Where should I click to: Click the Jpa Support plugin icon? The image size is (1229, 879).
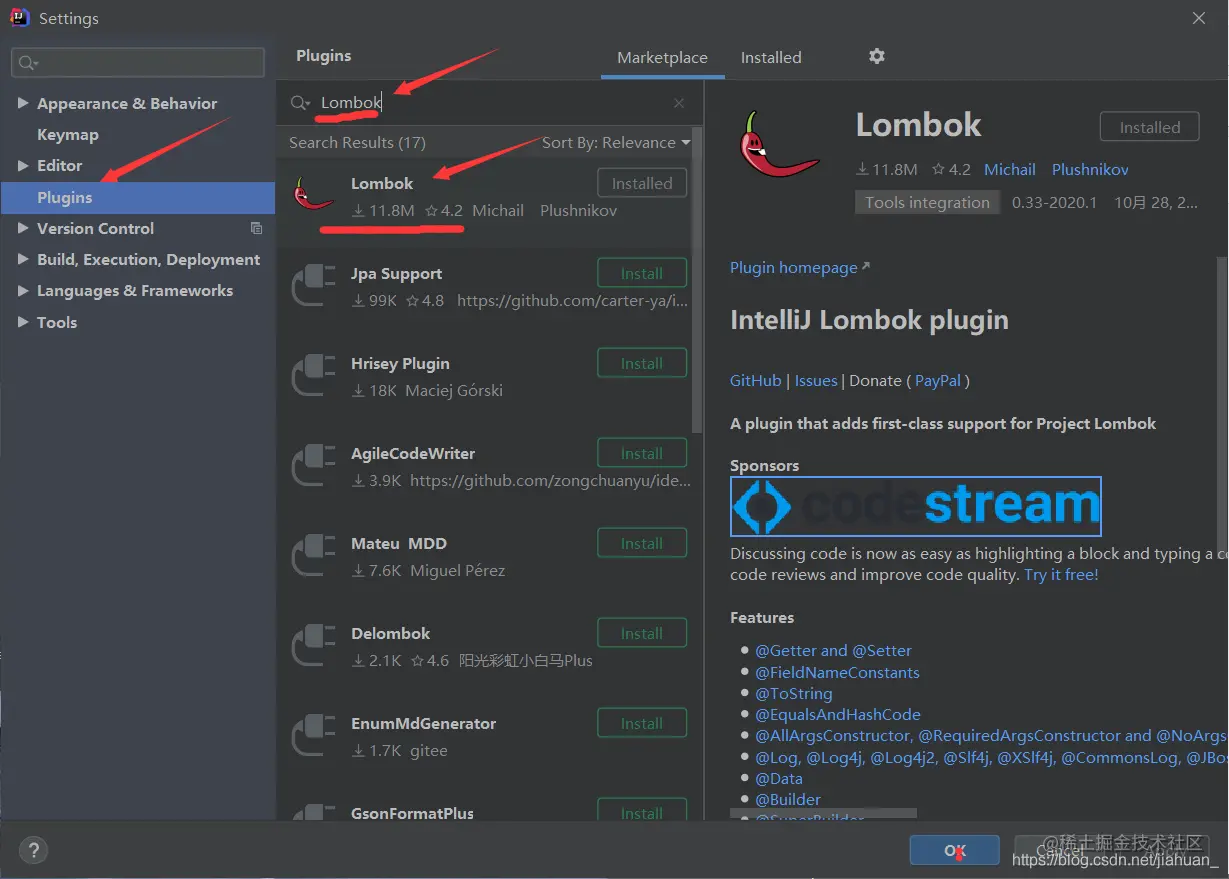pos(313,283)
